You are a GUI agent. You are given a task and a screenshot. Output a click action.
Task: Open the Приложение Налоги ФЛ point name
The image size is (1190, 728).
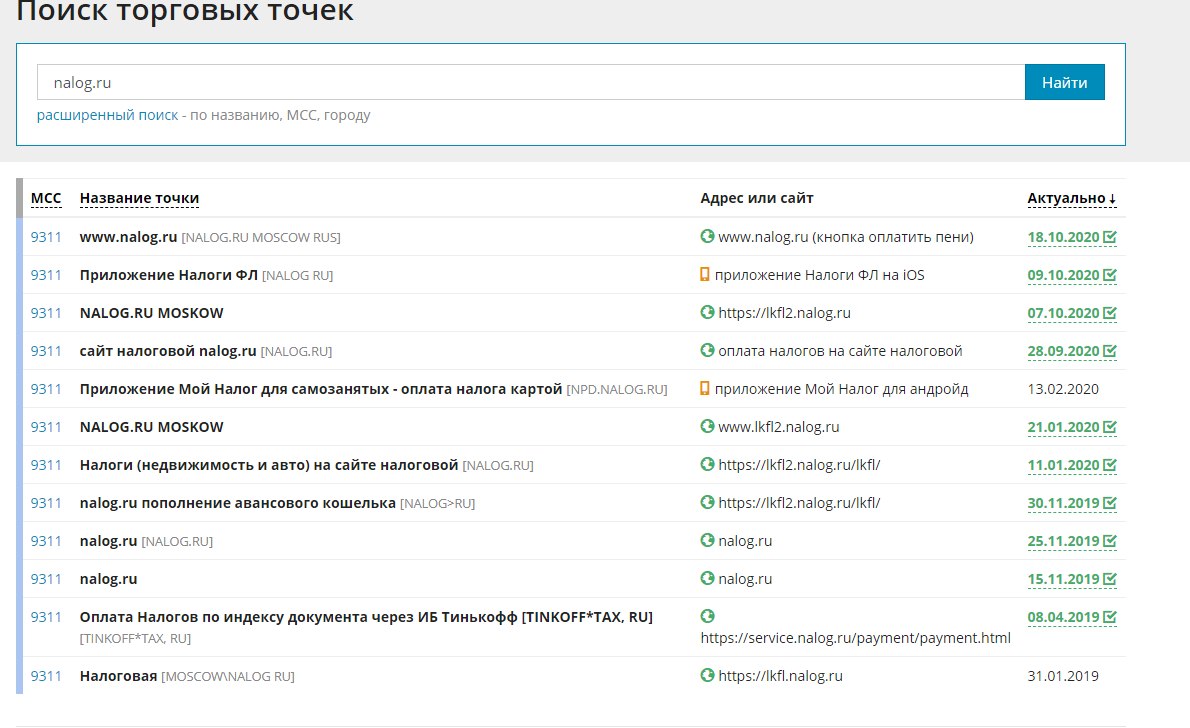coord(168,275)
